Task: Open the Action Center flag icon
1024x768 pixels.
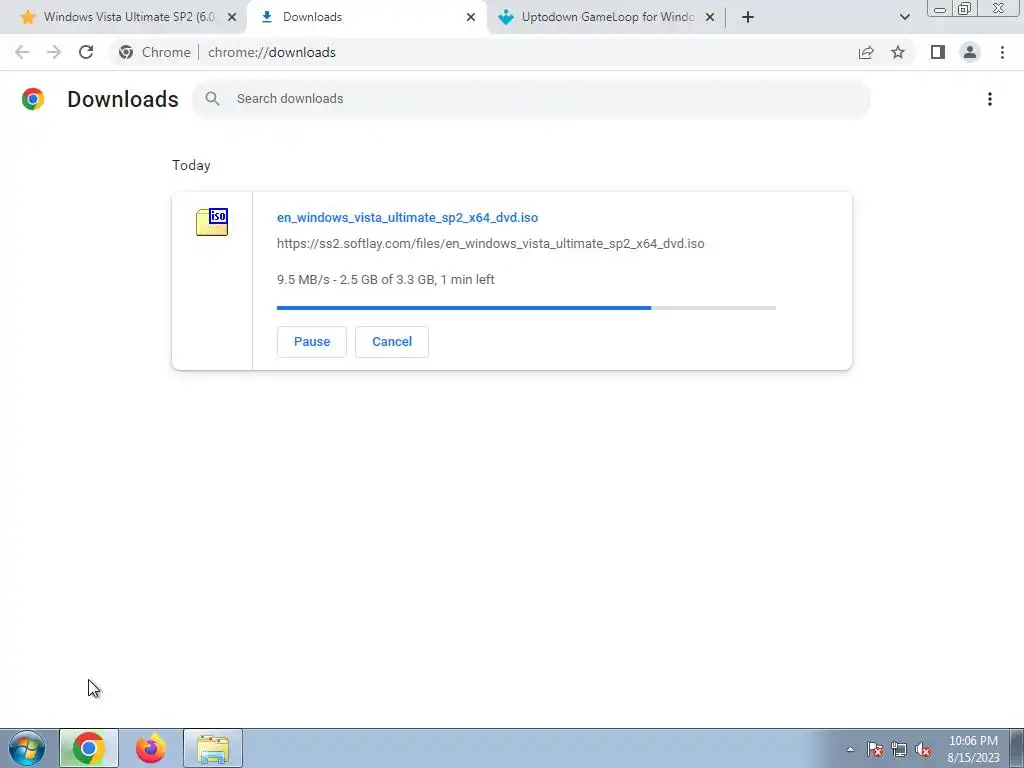Action: (874, 749)
